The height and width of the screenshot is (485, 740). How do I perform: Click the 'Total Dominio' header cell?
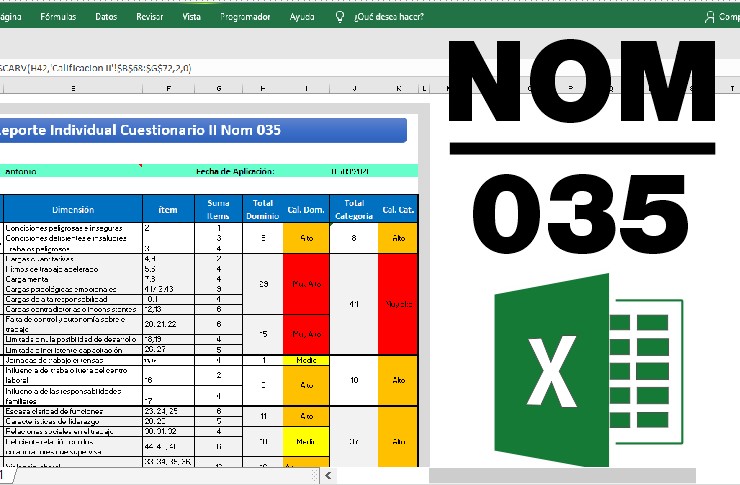[x=263, y=209]
